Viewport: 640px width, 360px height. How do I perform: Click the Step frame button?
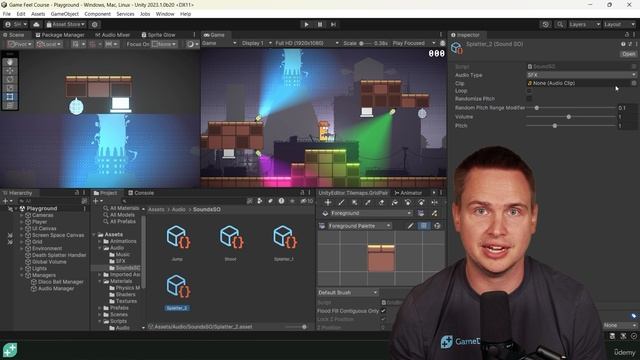click(x=333, y=24)
